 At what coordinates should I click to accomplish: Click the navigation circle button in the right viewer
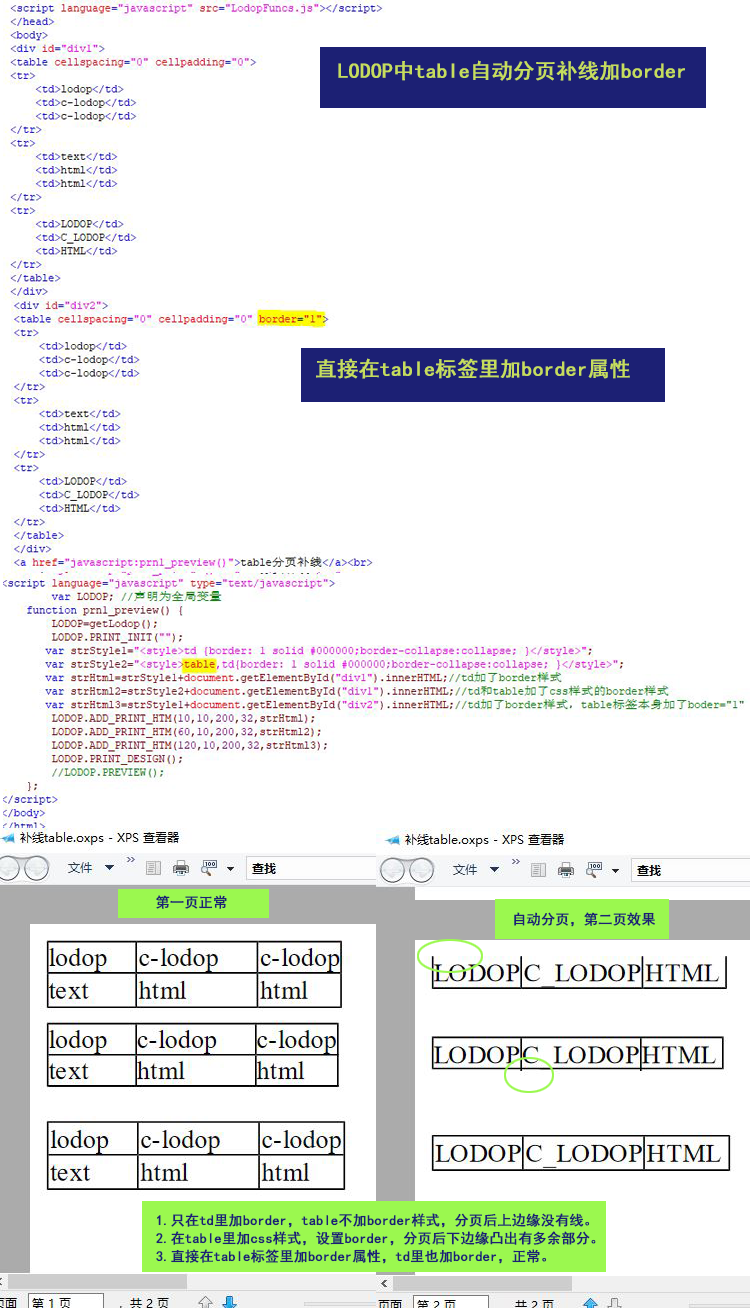point(407,870)
